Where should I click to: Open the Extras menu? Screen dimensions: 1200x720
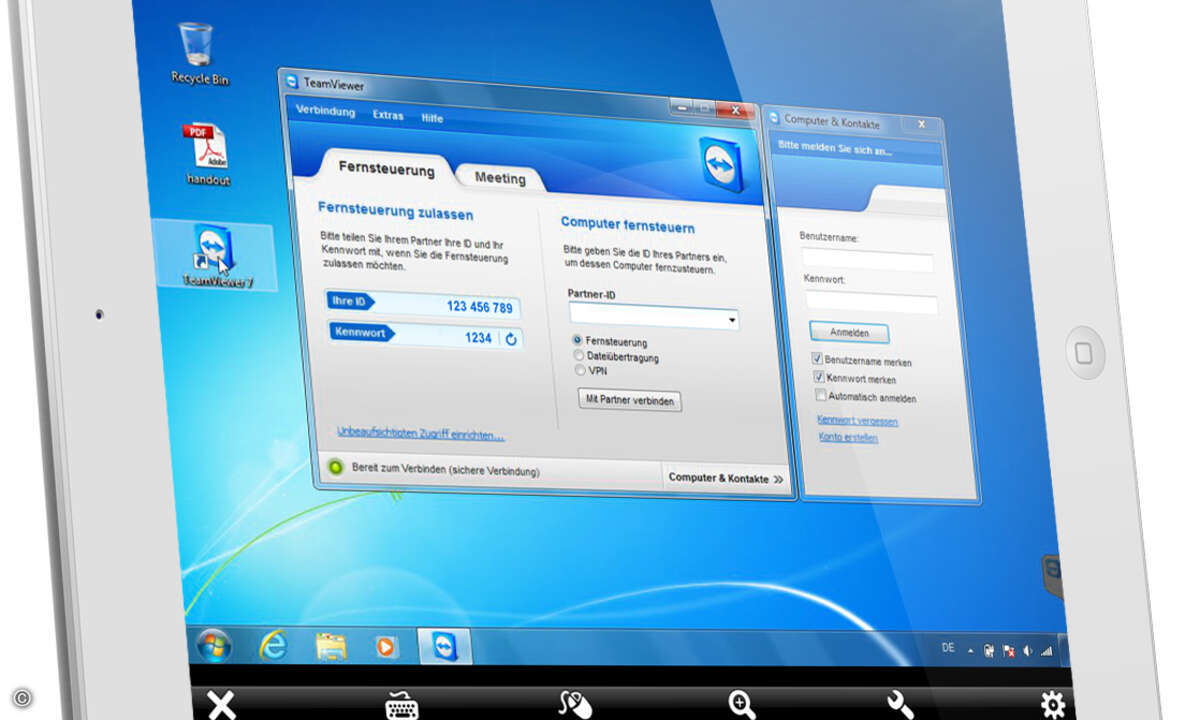click(388, 115)
